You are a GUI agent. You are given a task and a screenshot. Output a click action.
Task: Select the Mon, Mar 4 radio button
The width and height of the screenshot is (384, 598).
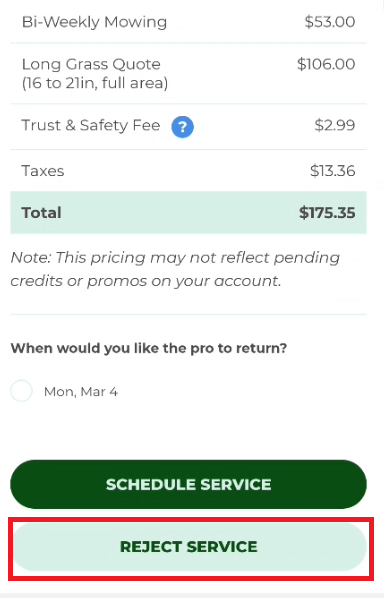point(21,391)
